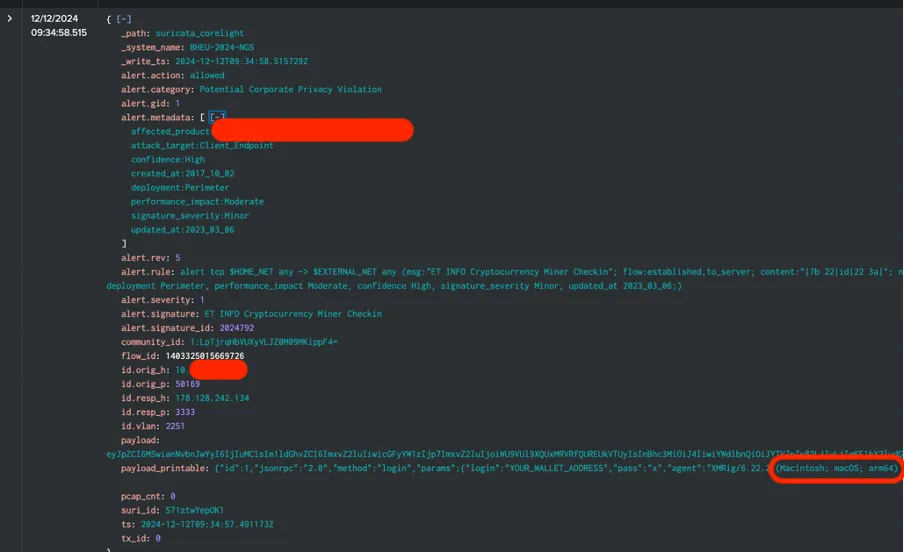The width and height of the screenshot is (904, 552).
Task: Select the attack_target:Client_Endpoint metadata entry
Action: 201,145
